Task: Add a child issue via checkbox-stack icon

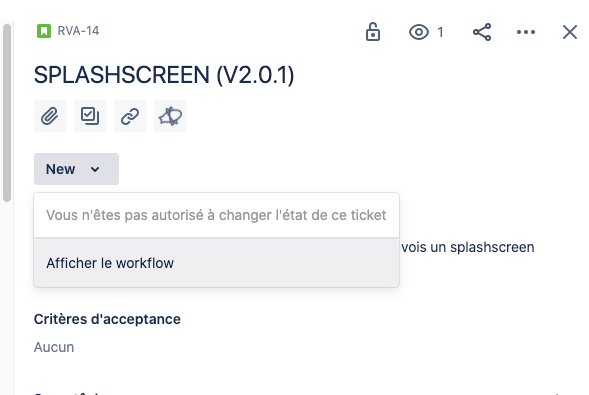Action: pos(90,116)
